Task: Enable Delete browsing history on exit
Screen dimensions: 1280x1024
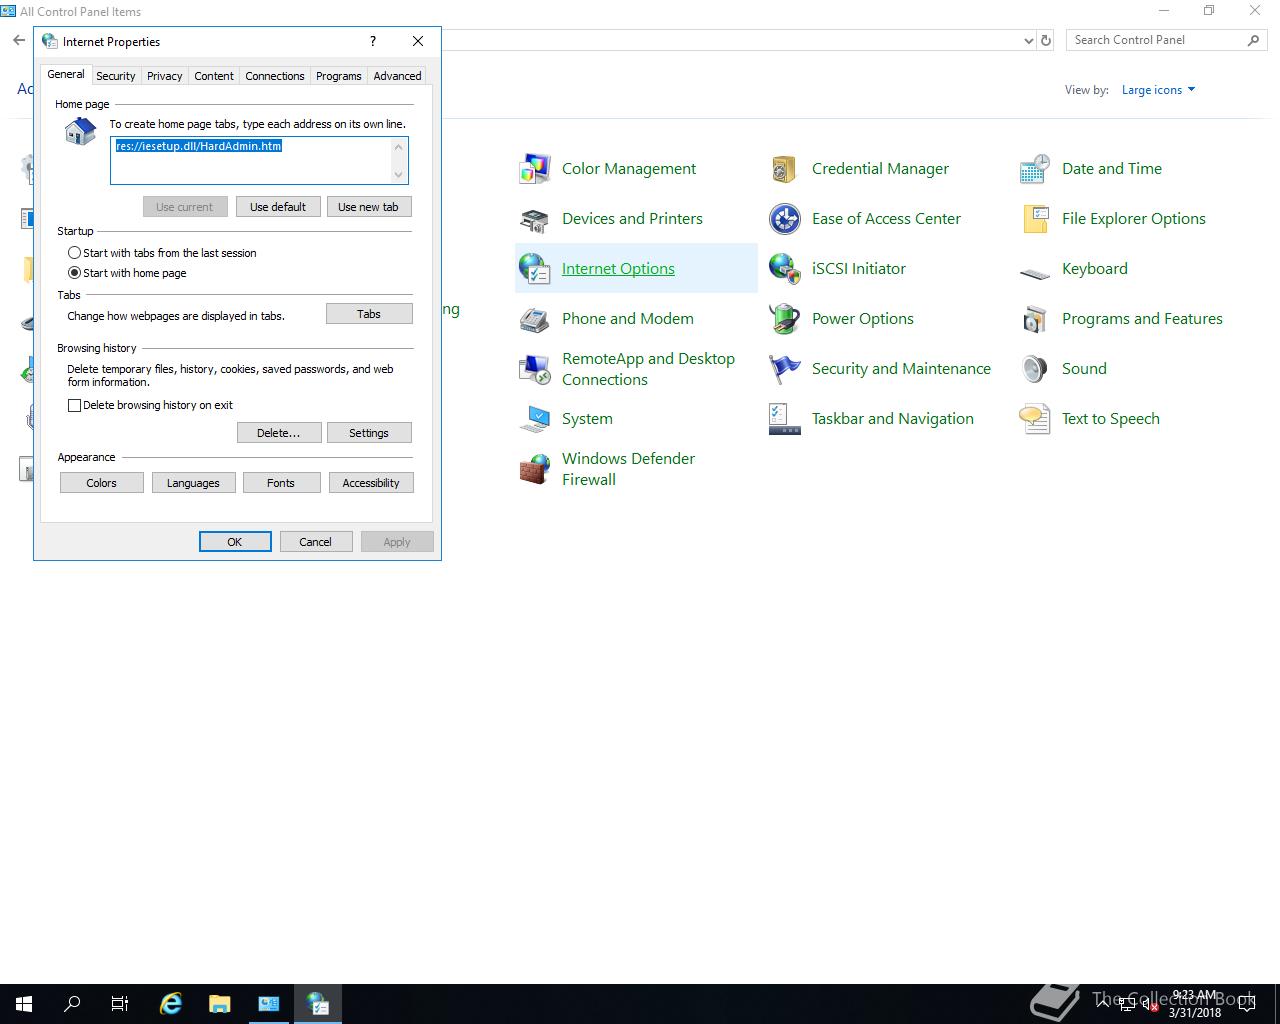Action: click(x=150, y=405)
